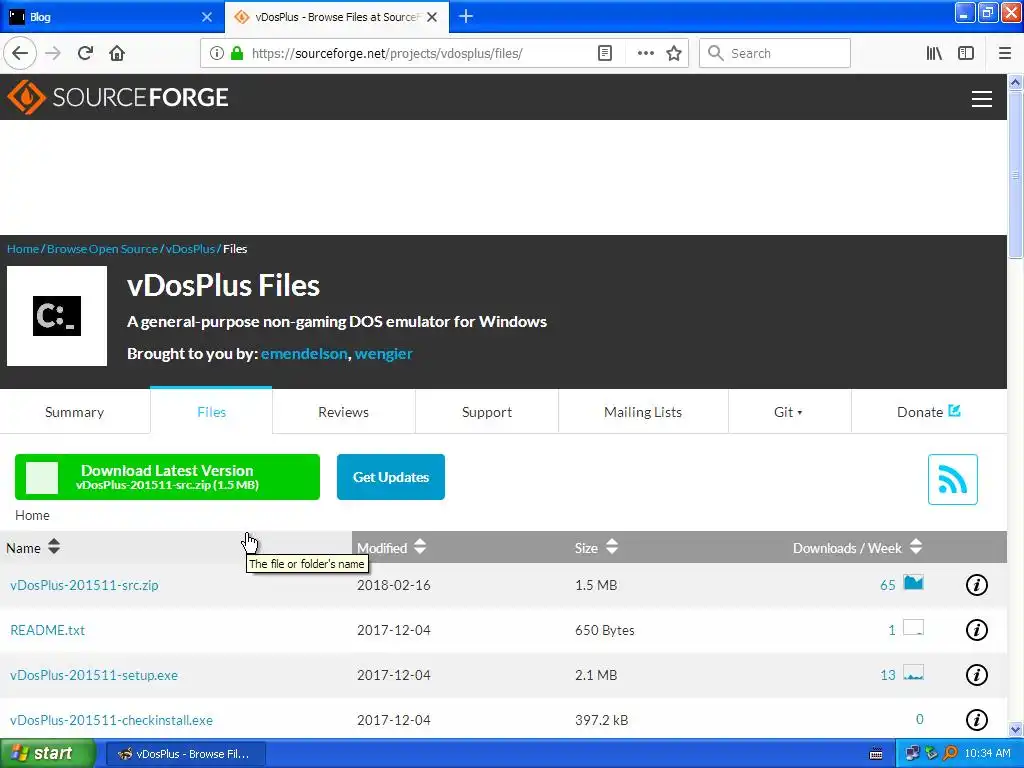This screenshot has height=768, width=1024.
Task: Toggle Reader View icon in address bar
Action: pyautogui.click(x=605, y=54)
